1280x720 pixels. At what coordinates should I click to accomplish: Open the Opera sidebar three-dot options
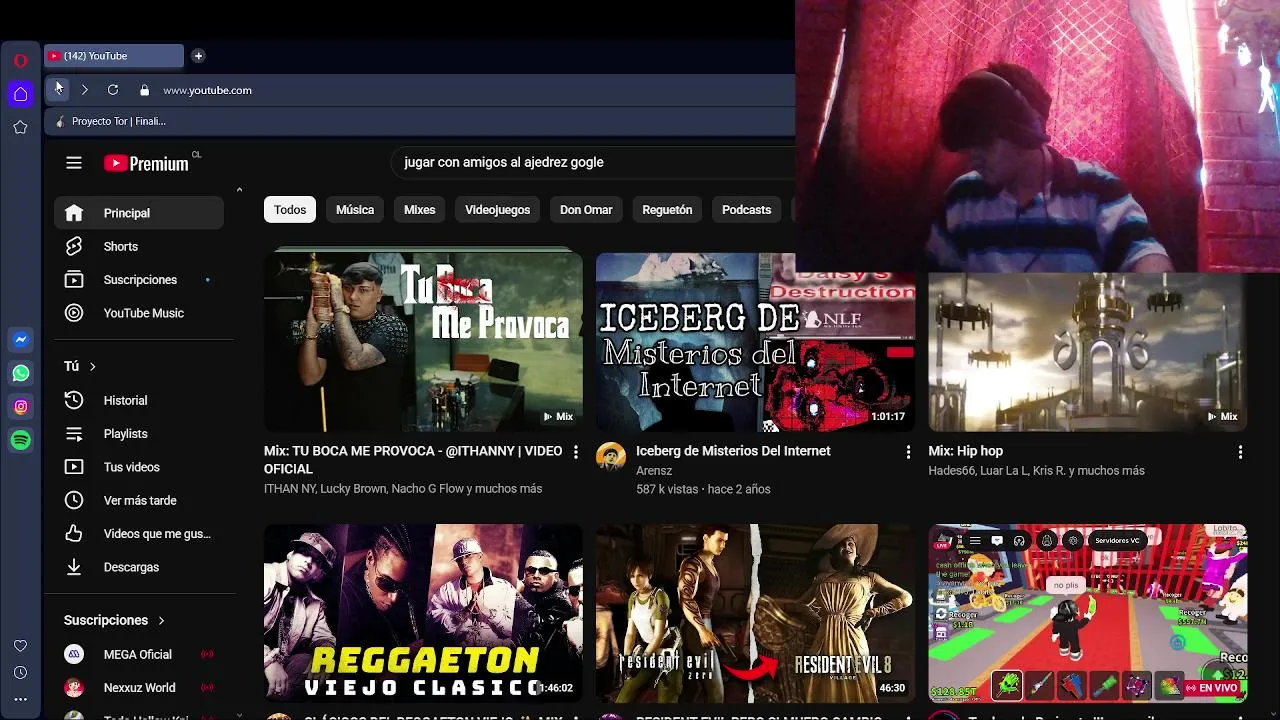tap(20, 700)
